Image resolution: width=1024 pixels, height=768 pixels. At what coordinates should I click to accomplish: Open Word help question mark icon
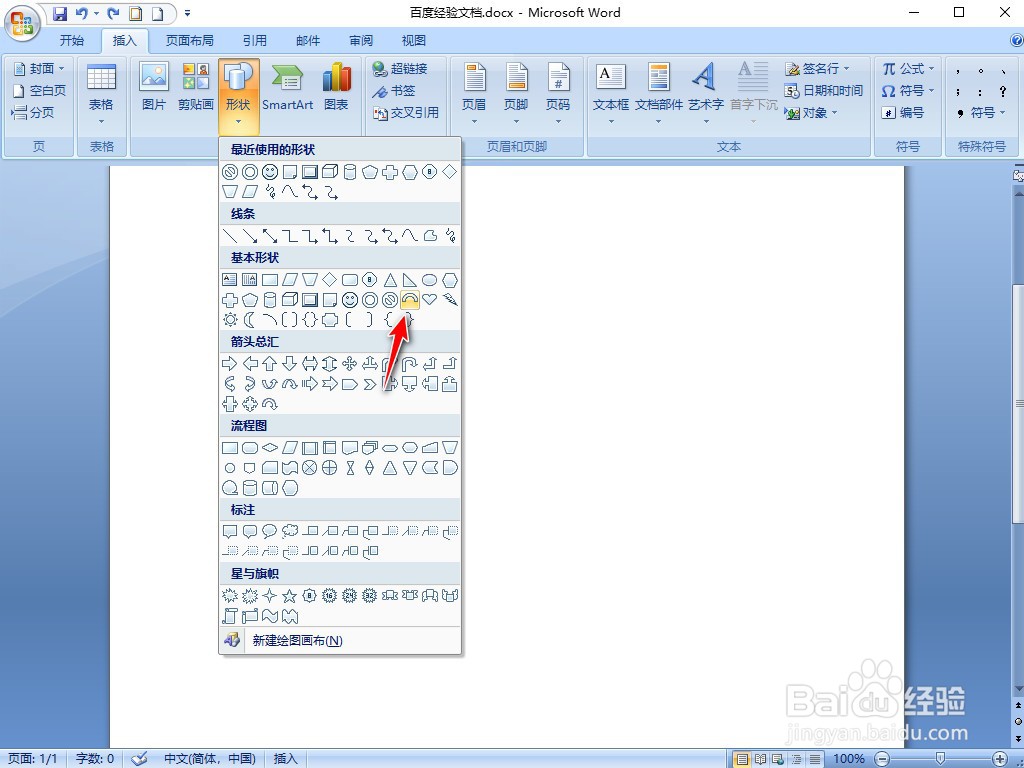pos(1016,40)
